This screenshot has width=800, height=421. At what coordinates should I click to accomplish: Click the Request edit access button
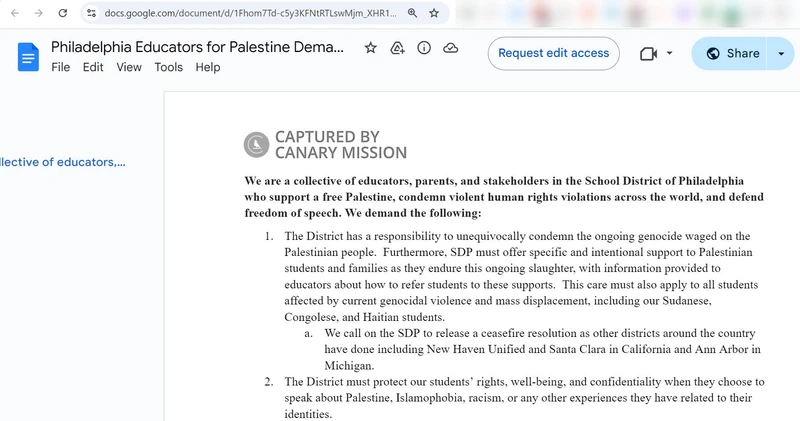tap(553, 54)
